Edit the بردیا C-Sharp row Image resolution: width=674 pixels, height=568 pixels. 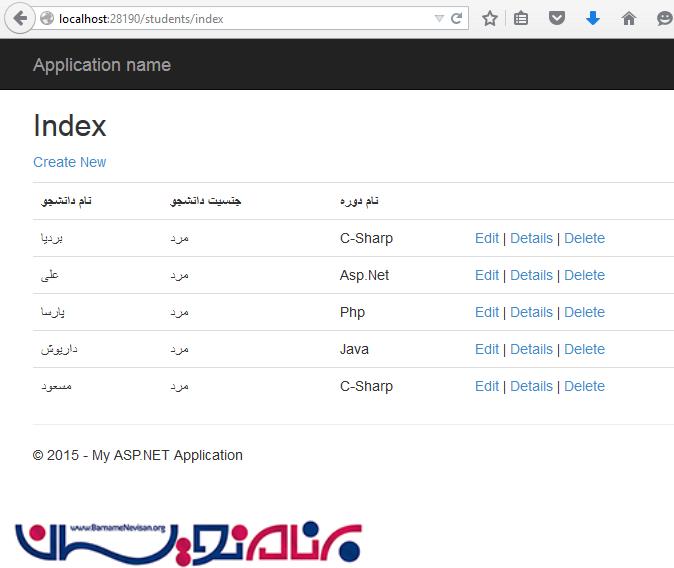487,238
